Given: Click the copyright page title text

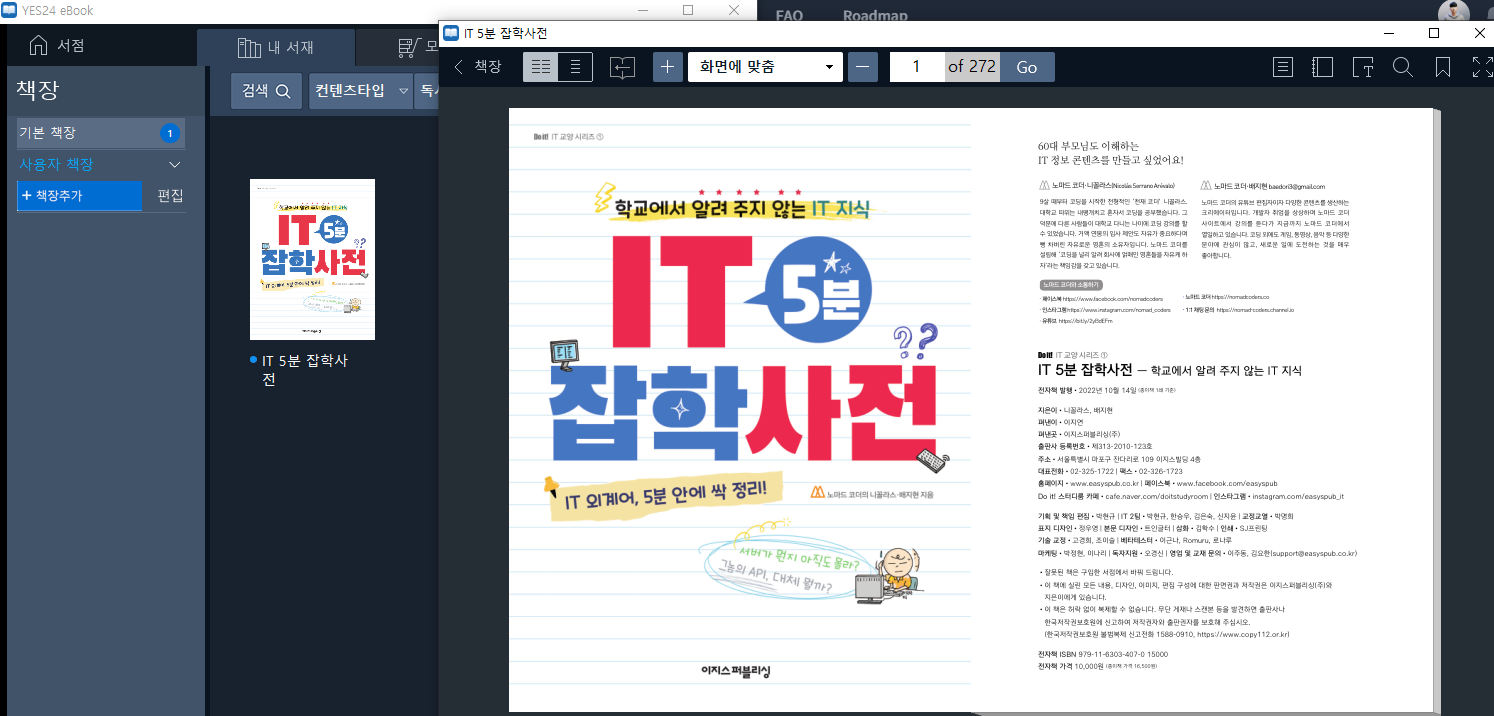Looking at the screenshot, I should point(1170,370).
